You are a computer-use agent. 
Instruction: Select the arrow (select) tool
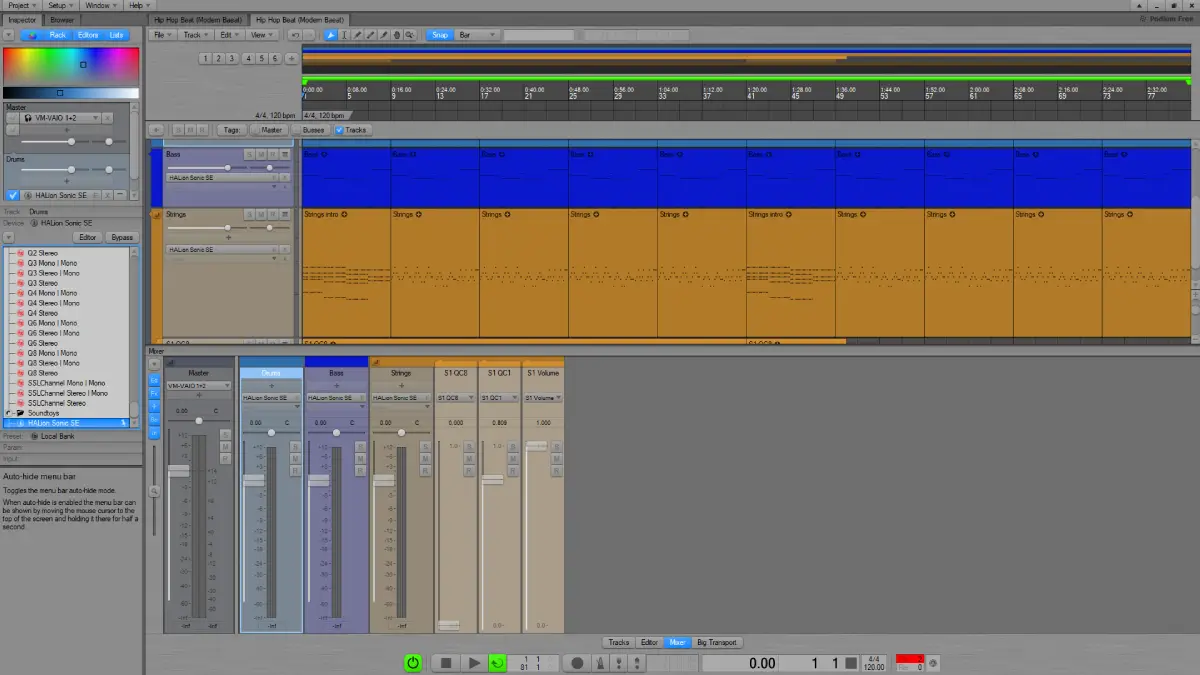click(332, 35)
